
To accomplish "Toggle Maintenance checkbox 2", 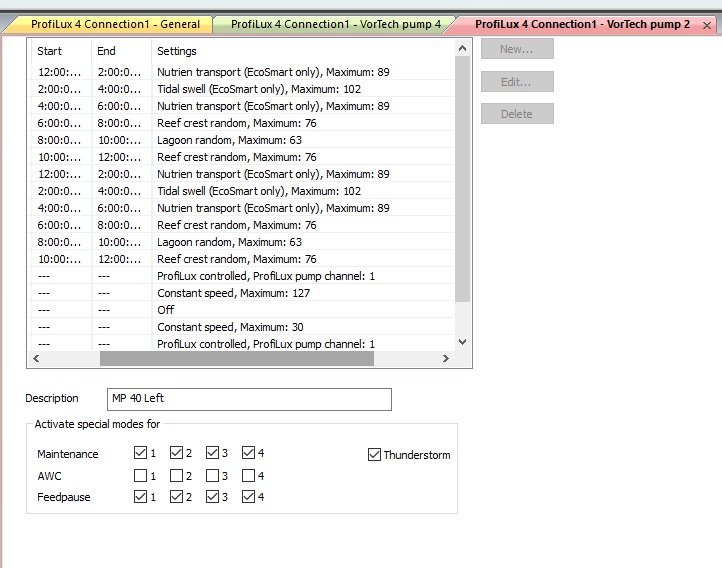I will click(176, 452).
